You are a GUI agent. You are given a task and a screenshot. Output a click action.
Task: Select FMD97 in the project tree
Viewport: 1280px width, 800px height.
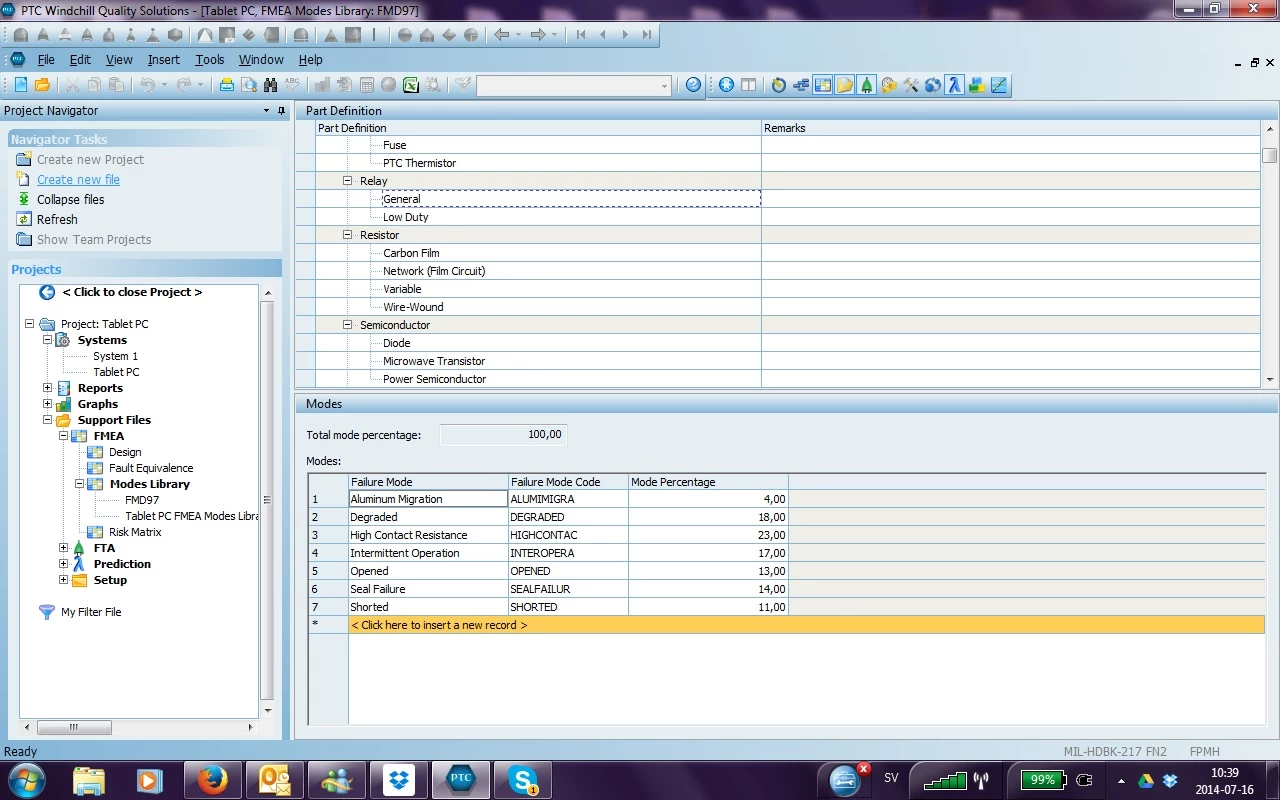pos(142,500)
